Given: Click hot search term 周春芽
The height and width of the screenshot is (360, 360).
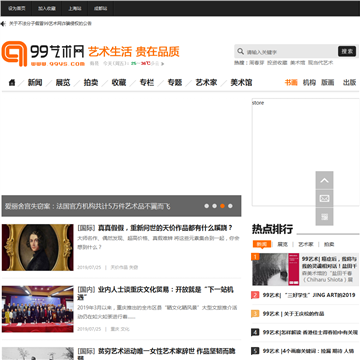Looking at the screenshot, I should tap(257, 63).
